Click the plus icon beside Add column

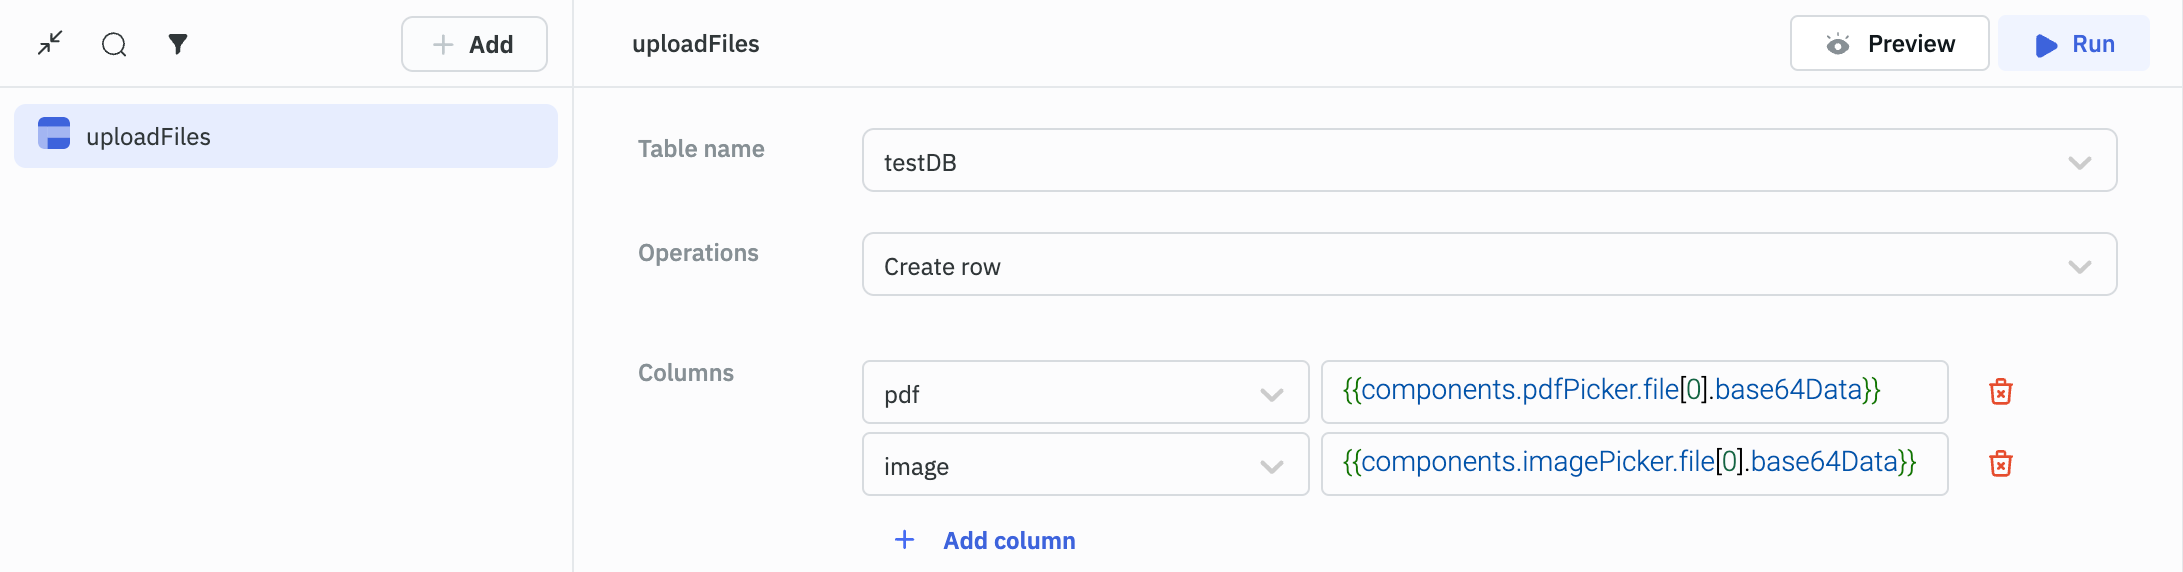[x=904, y=540]
